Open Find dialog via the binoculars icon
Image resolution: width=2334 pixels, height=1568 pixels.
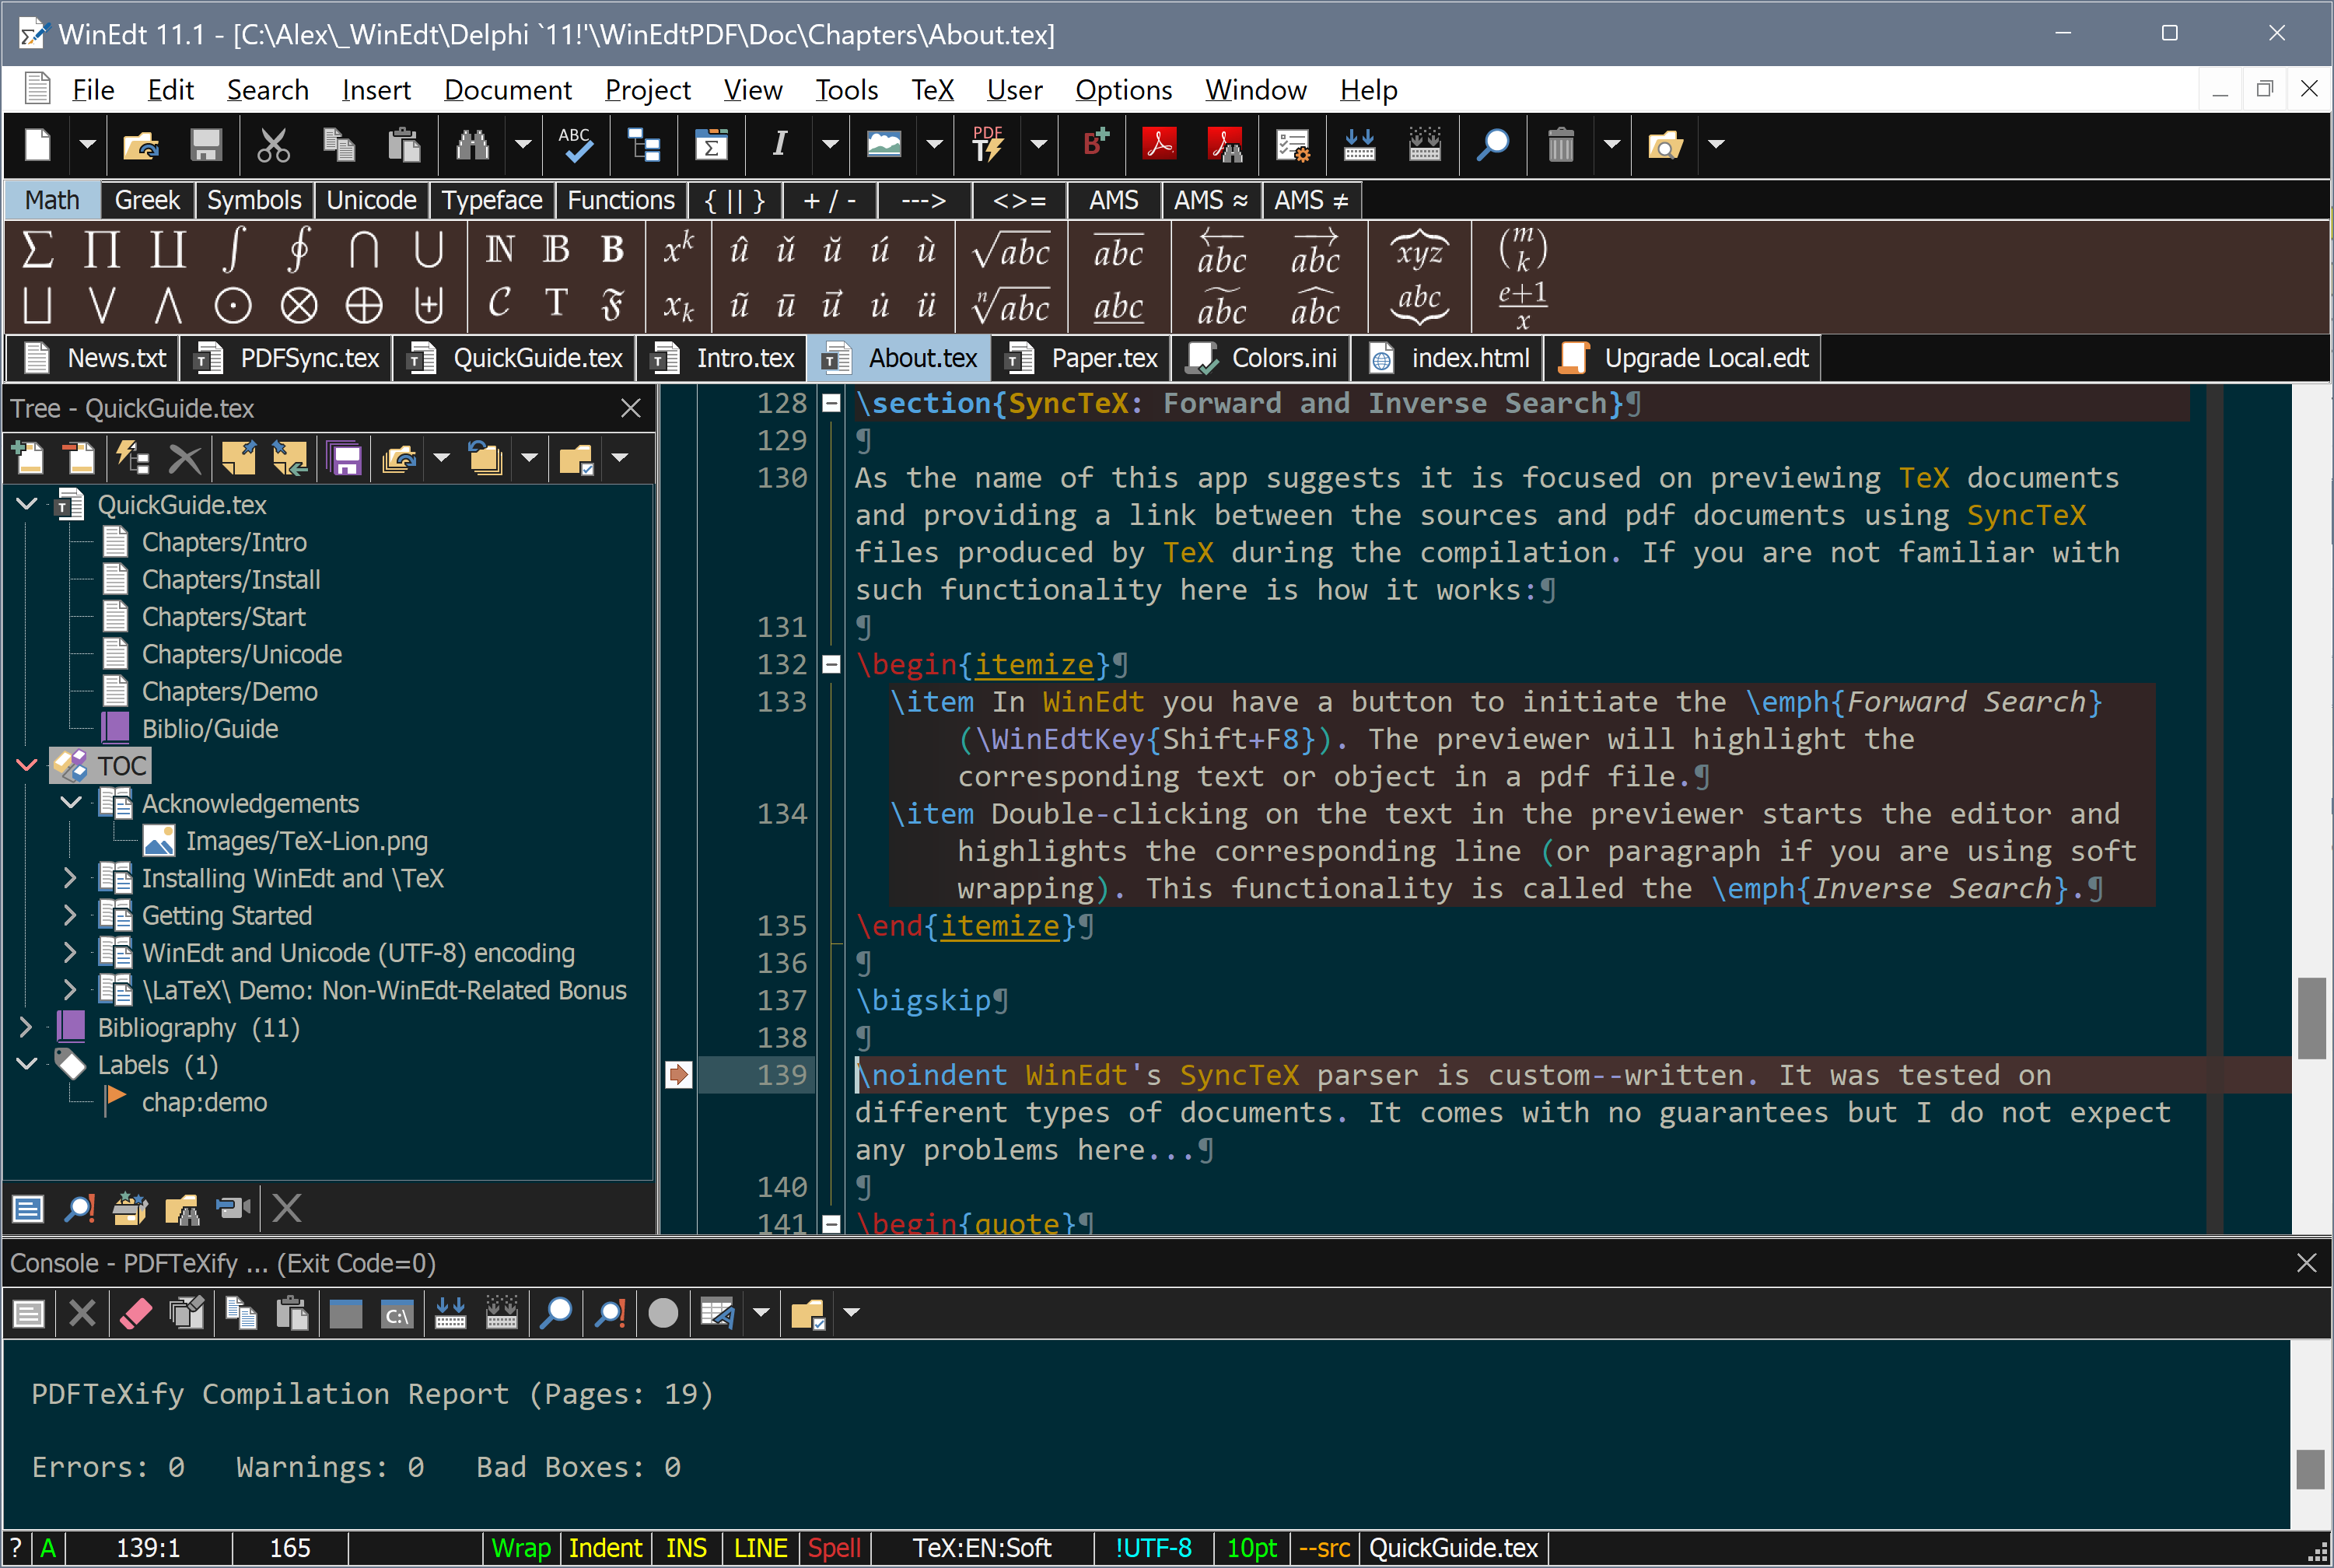(x=471, y=145)
